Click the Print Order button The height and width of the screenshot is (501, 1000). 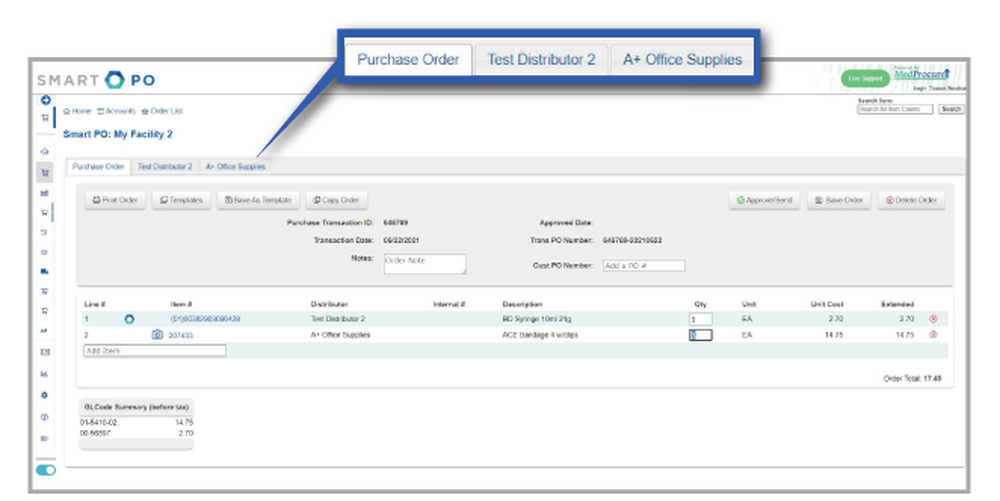tap(115, 200)
